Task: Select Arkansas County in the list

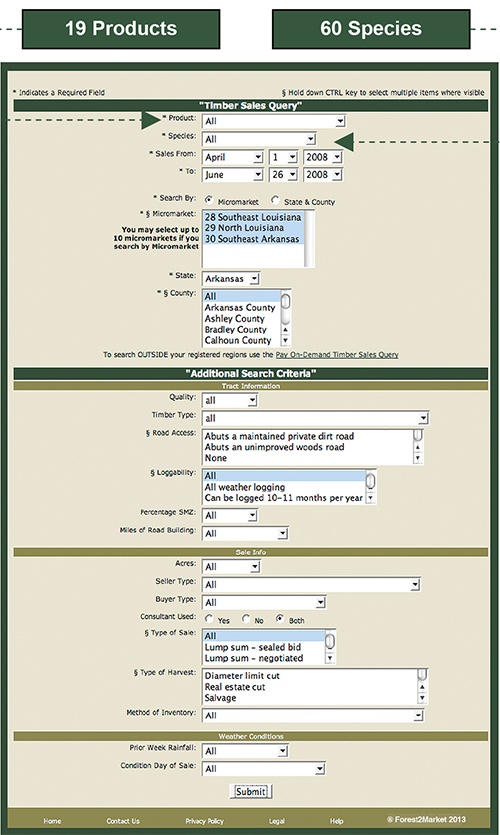Action: tap(242, 308)
